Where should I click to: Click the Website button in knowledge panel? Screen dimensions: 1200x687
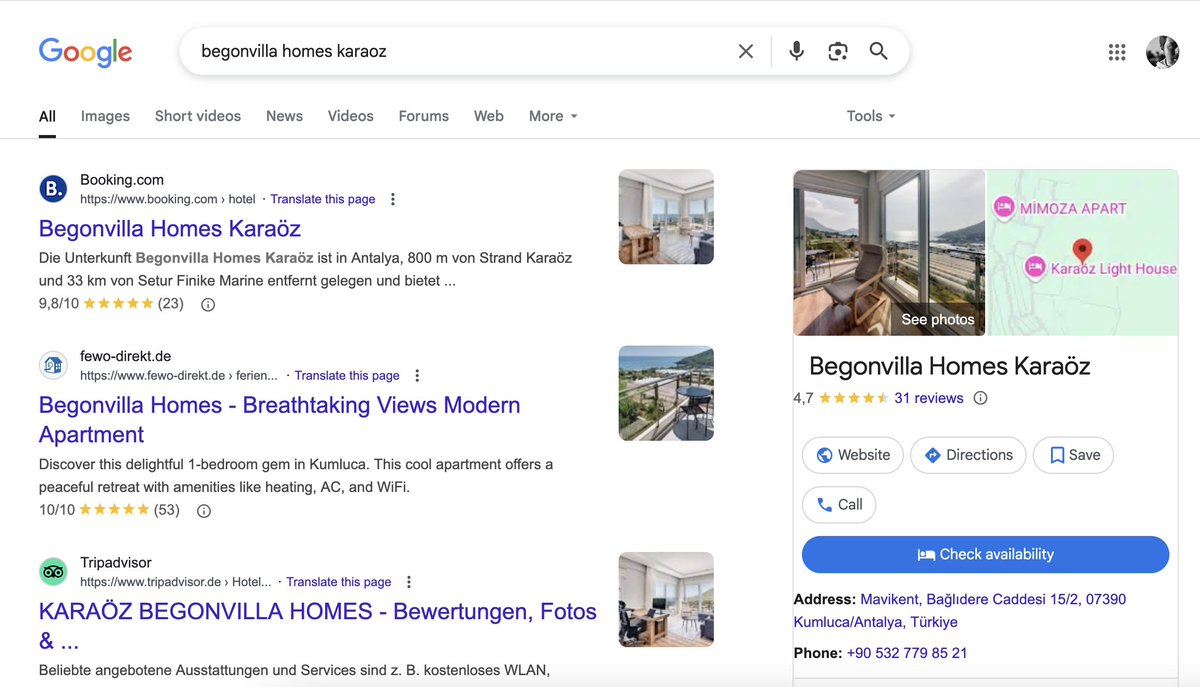click(853, 455)
